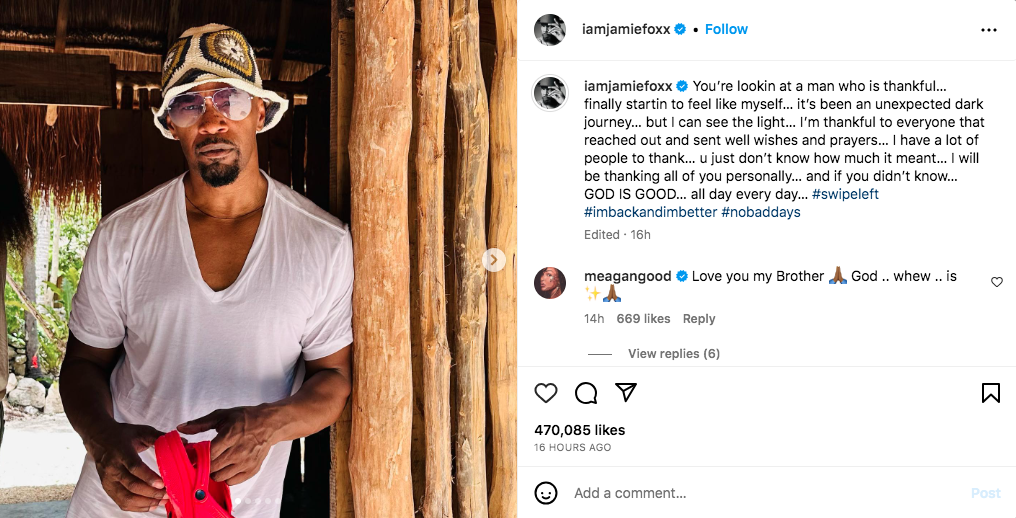
Task: Open meagangood username link in comment
Action: [627, 276]
